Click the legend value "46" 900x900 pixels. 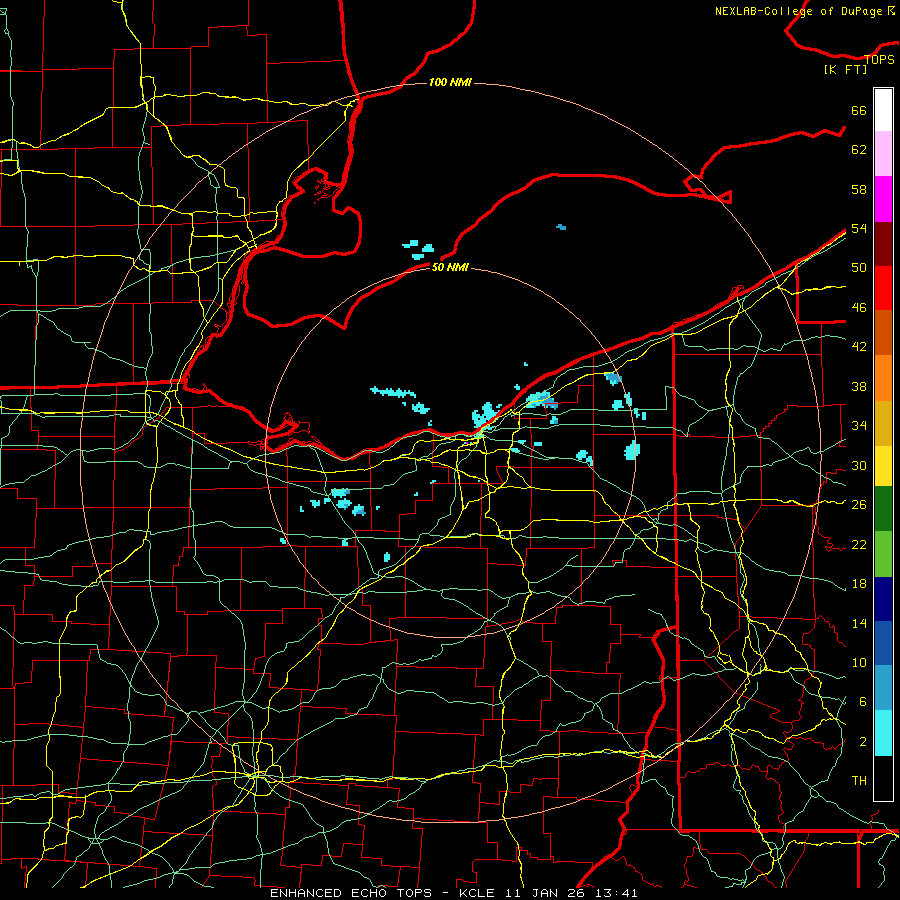859,307
